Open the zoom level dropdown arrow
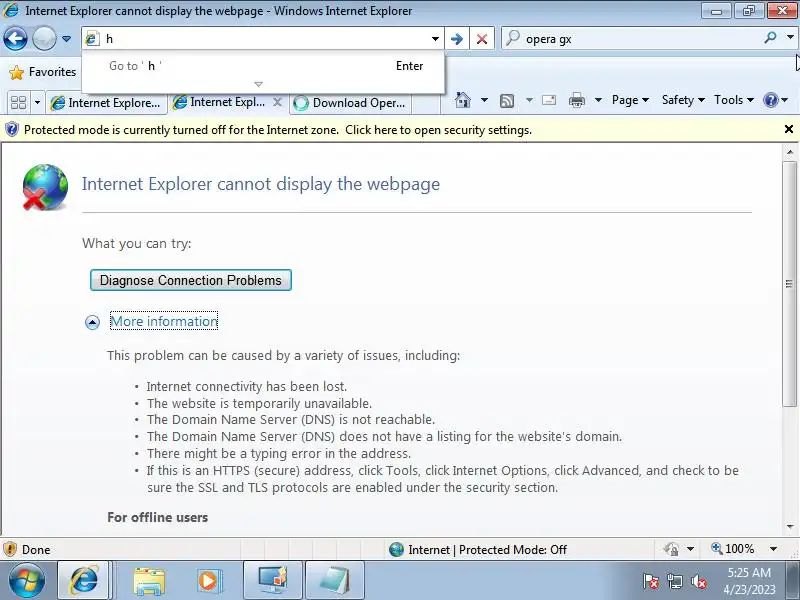Image resolution: width=800 pixels, height=600 pixels. click(x=773, y=549)
